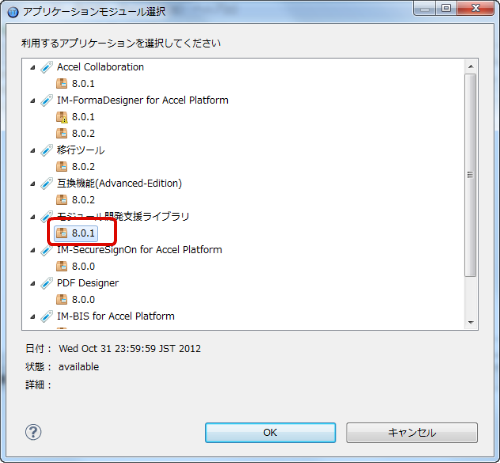Click the IM-FormaDesigner pen icon
Screen dimensions: 500x463
coord(46,100)
